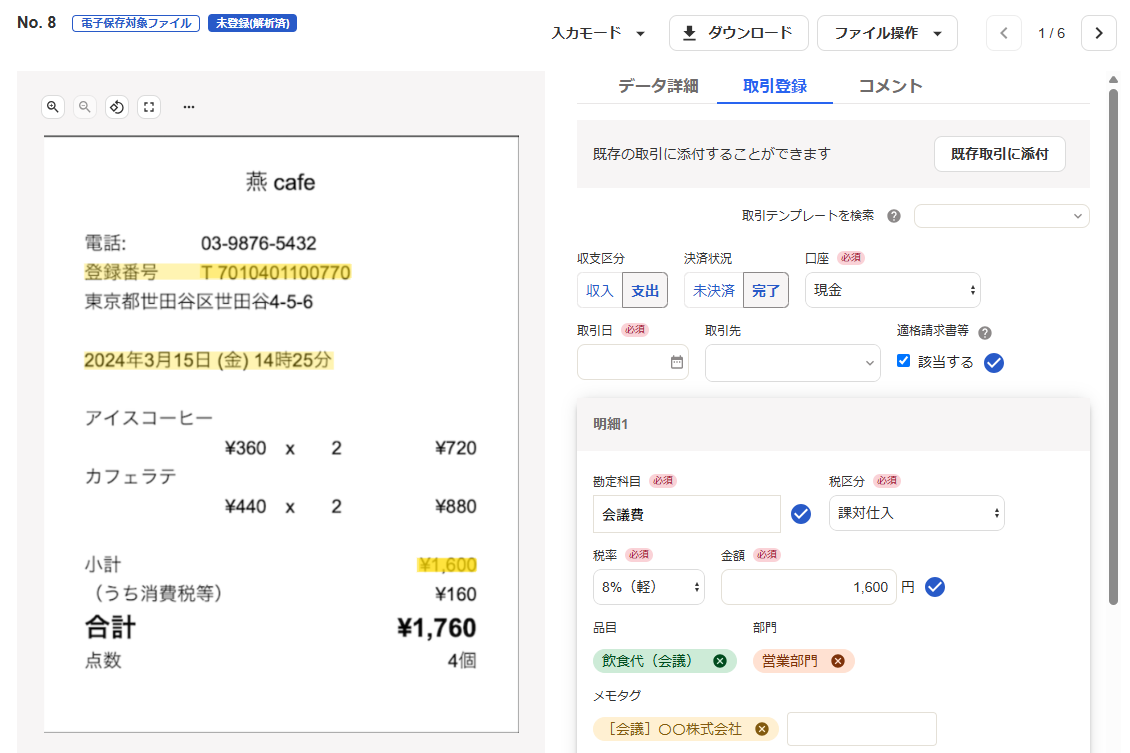This screenshot has width=1130, height=753.
Task: Click help icon beside 取引テンプレートを検索
Action: [894, 216]
